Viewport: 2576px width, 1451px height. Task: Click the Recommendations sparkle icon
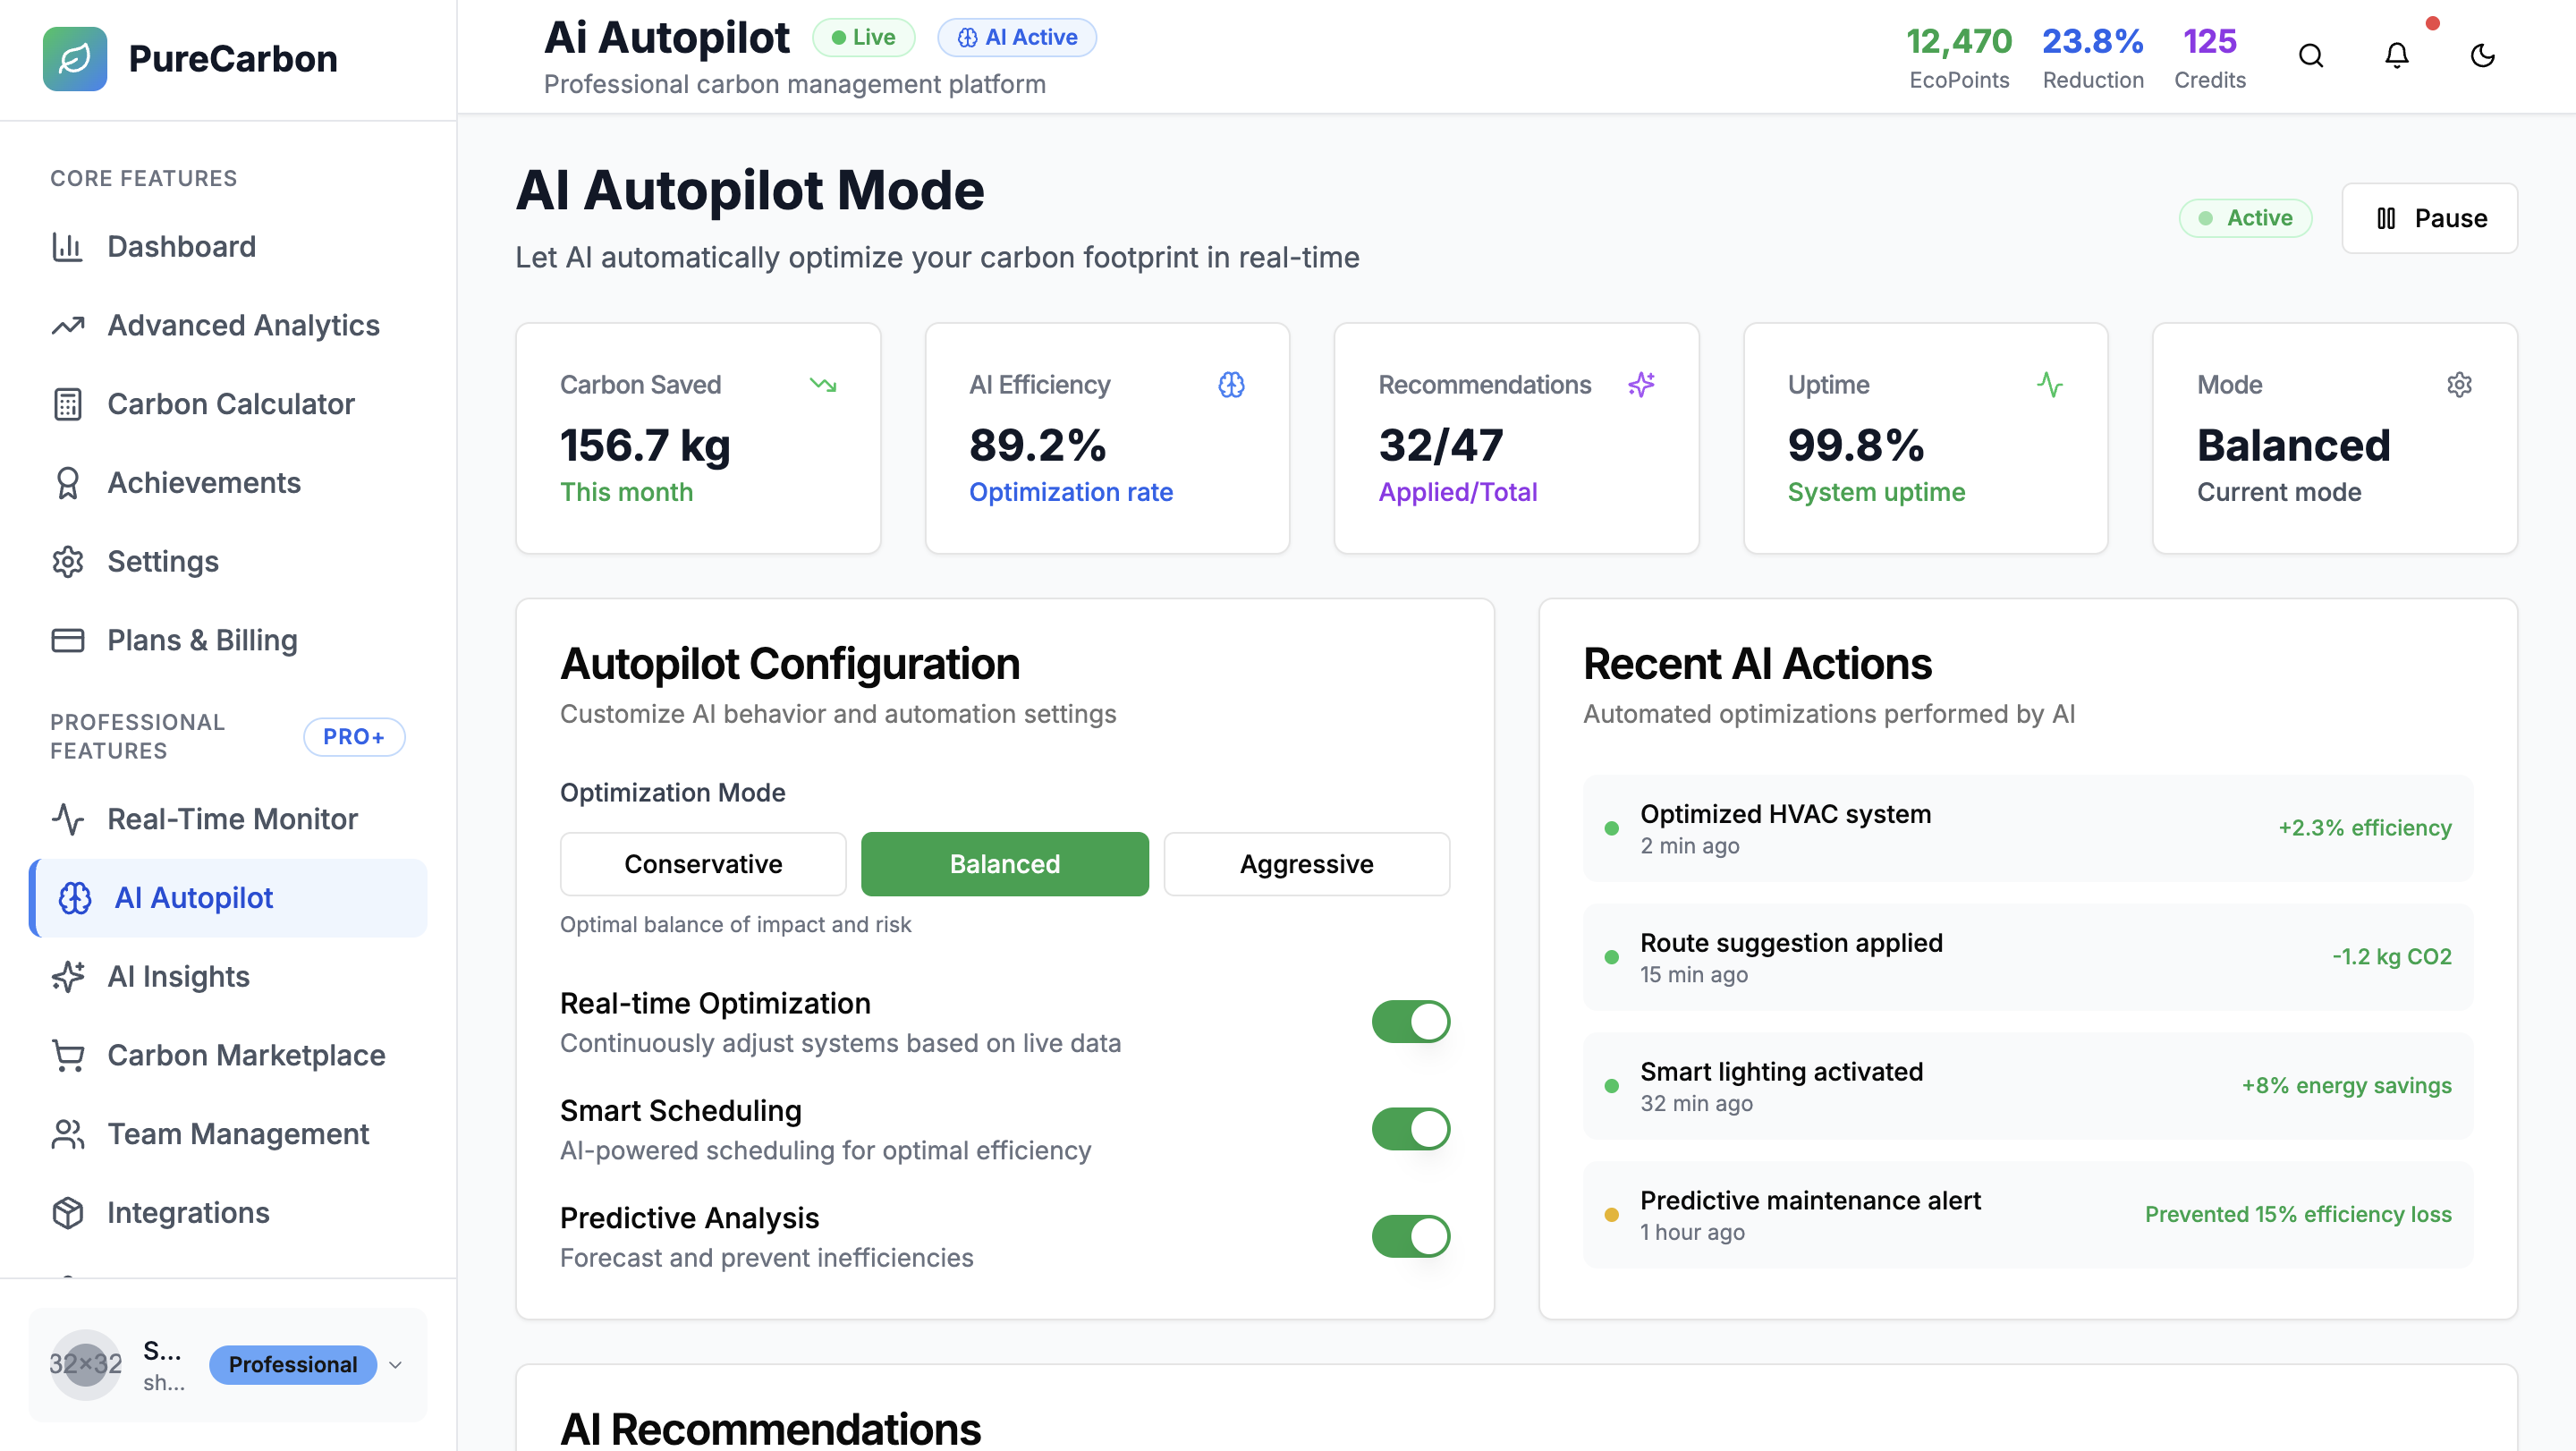point(1641,384)
